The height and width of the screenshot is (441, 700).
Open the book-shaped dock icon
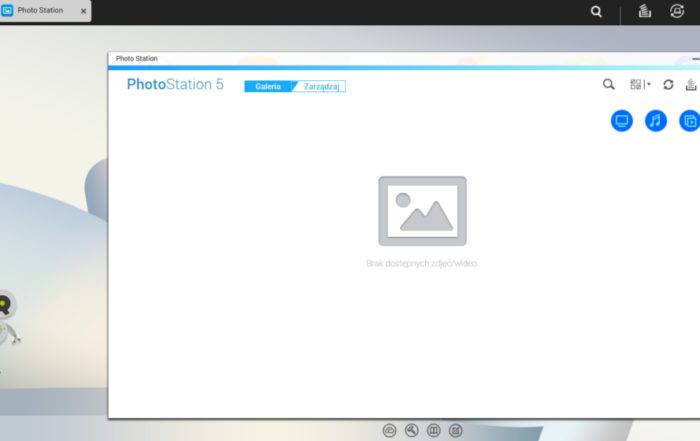(433, 430)
